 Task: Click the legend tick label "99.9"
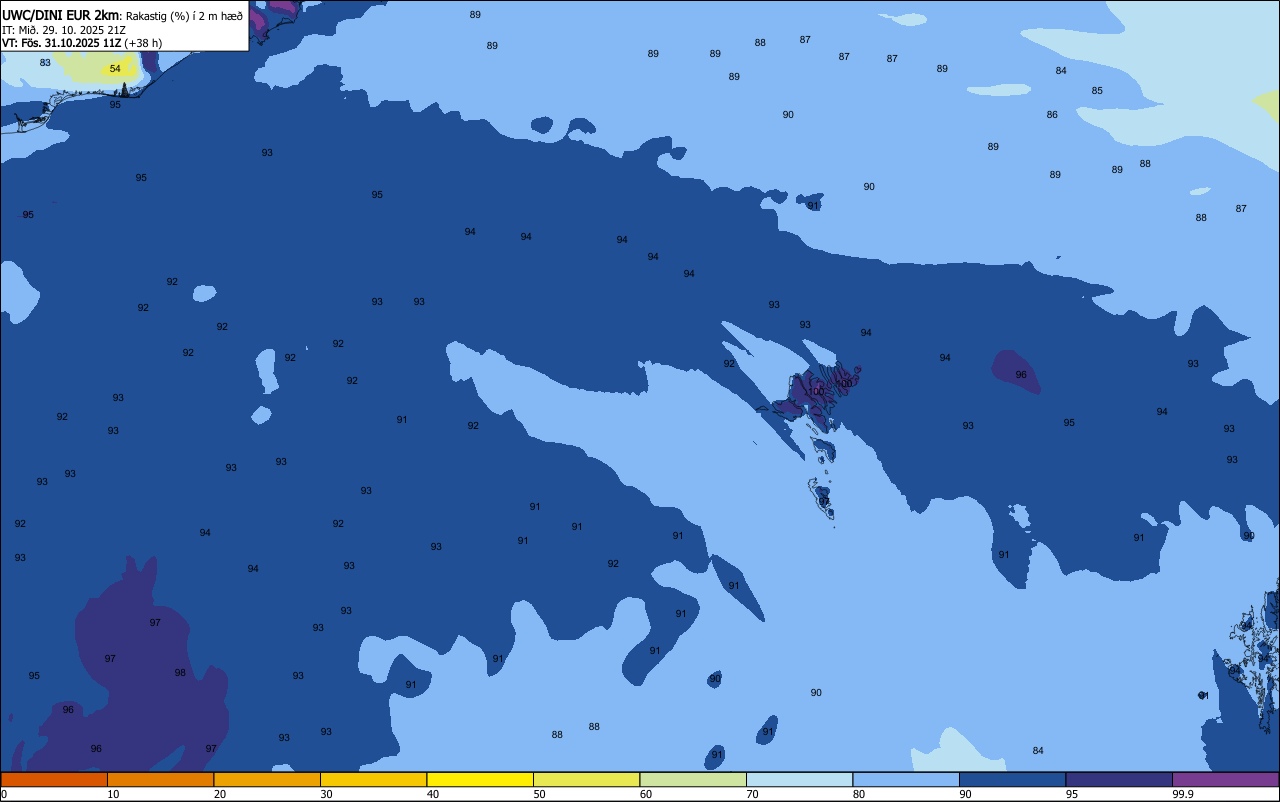[x=1183, y=794]
